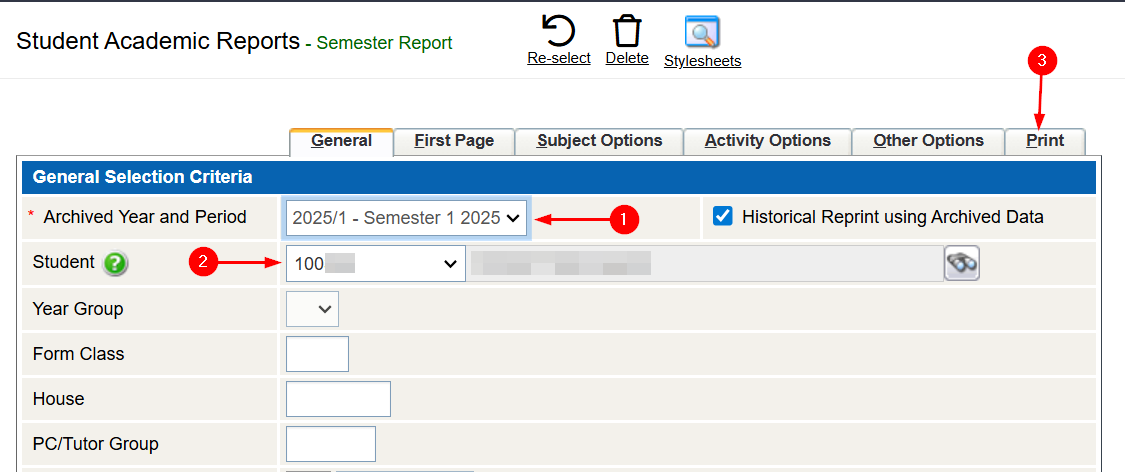
Task: Open the Subject Options tab
Action: pyautogui.click(x=599, y=141)
